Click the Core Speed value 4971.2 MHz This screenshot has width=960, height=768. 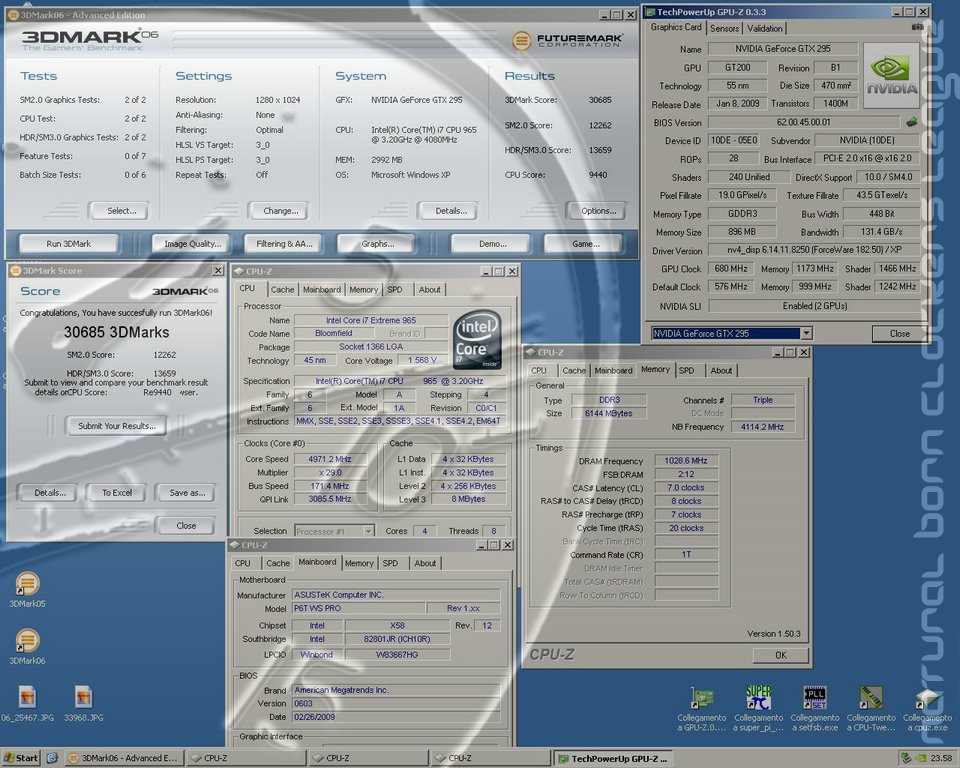pos(329,459)
